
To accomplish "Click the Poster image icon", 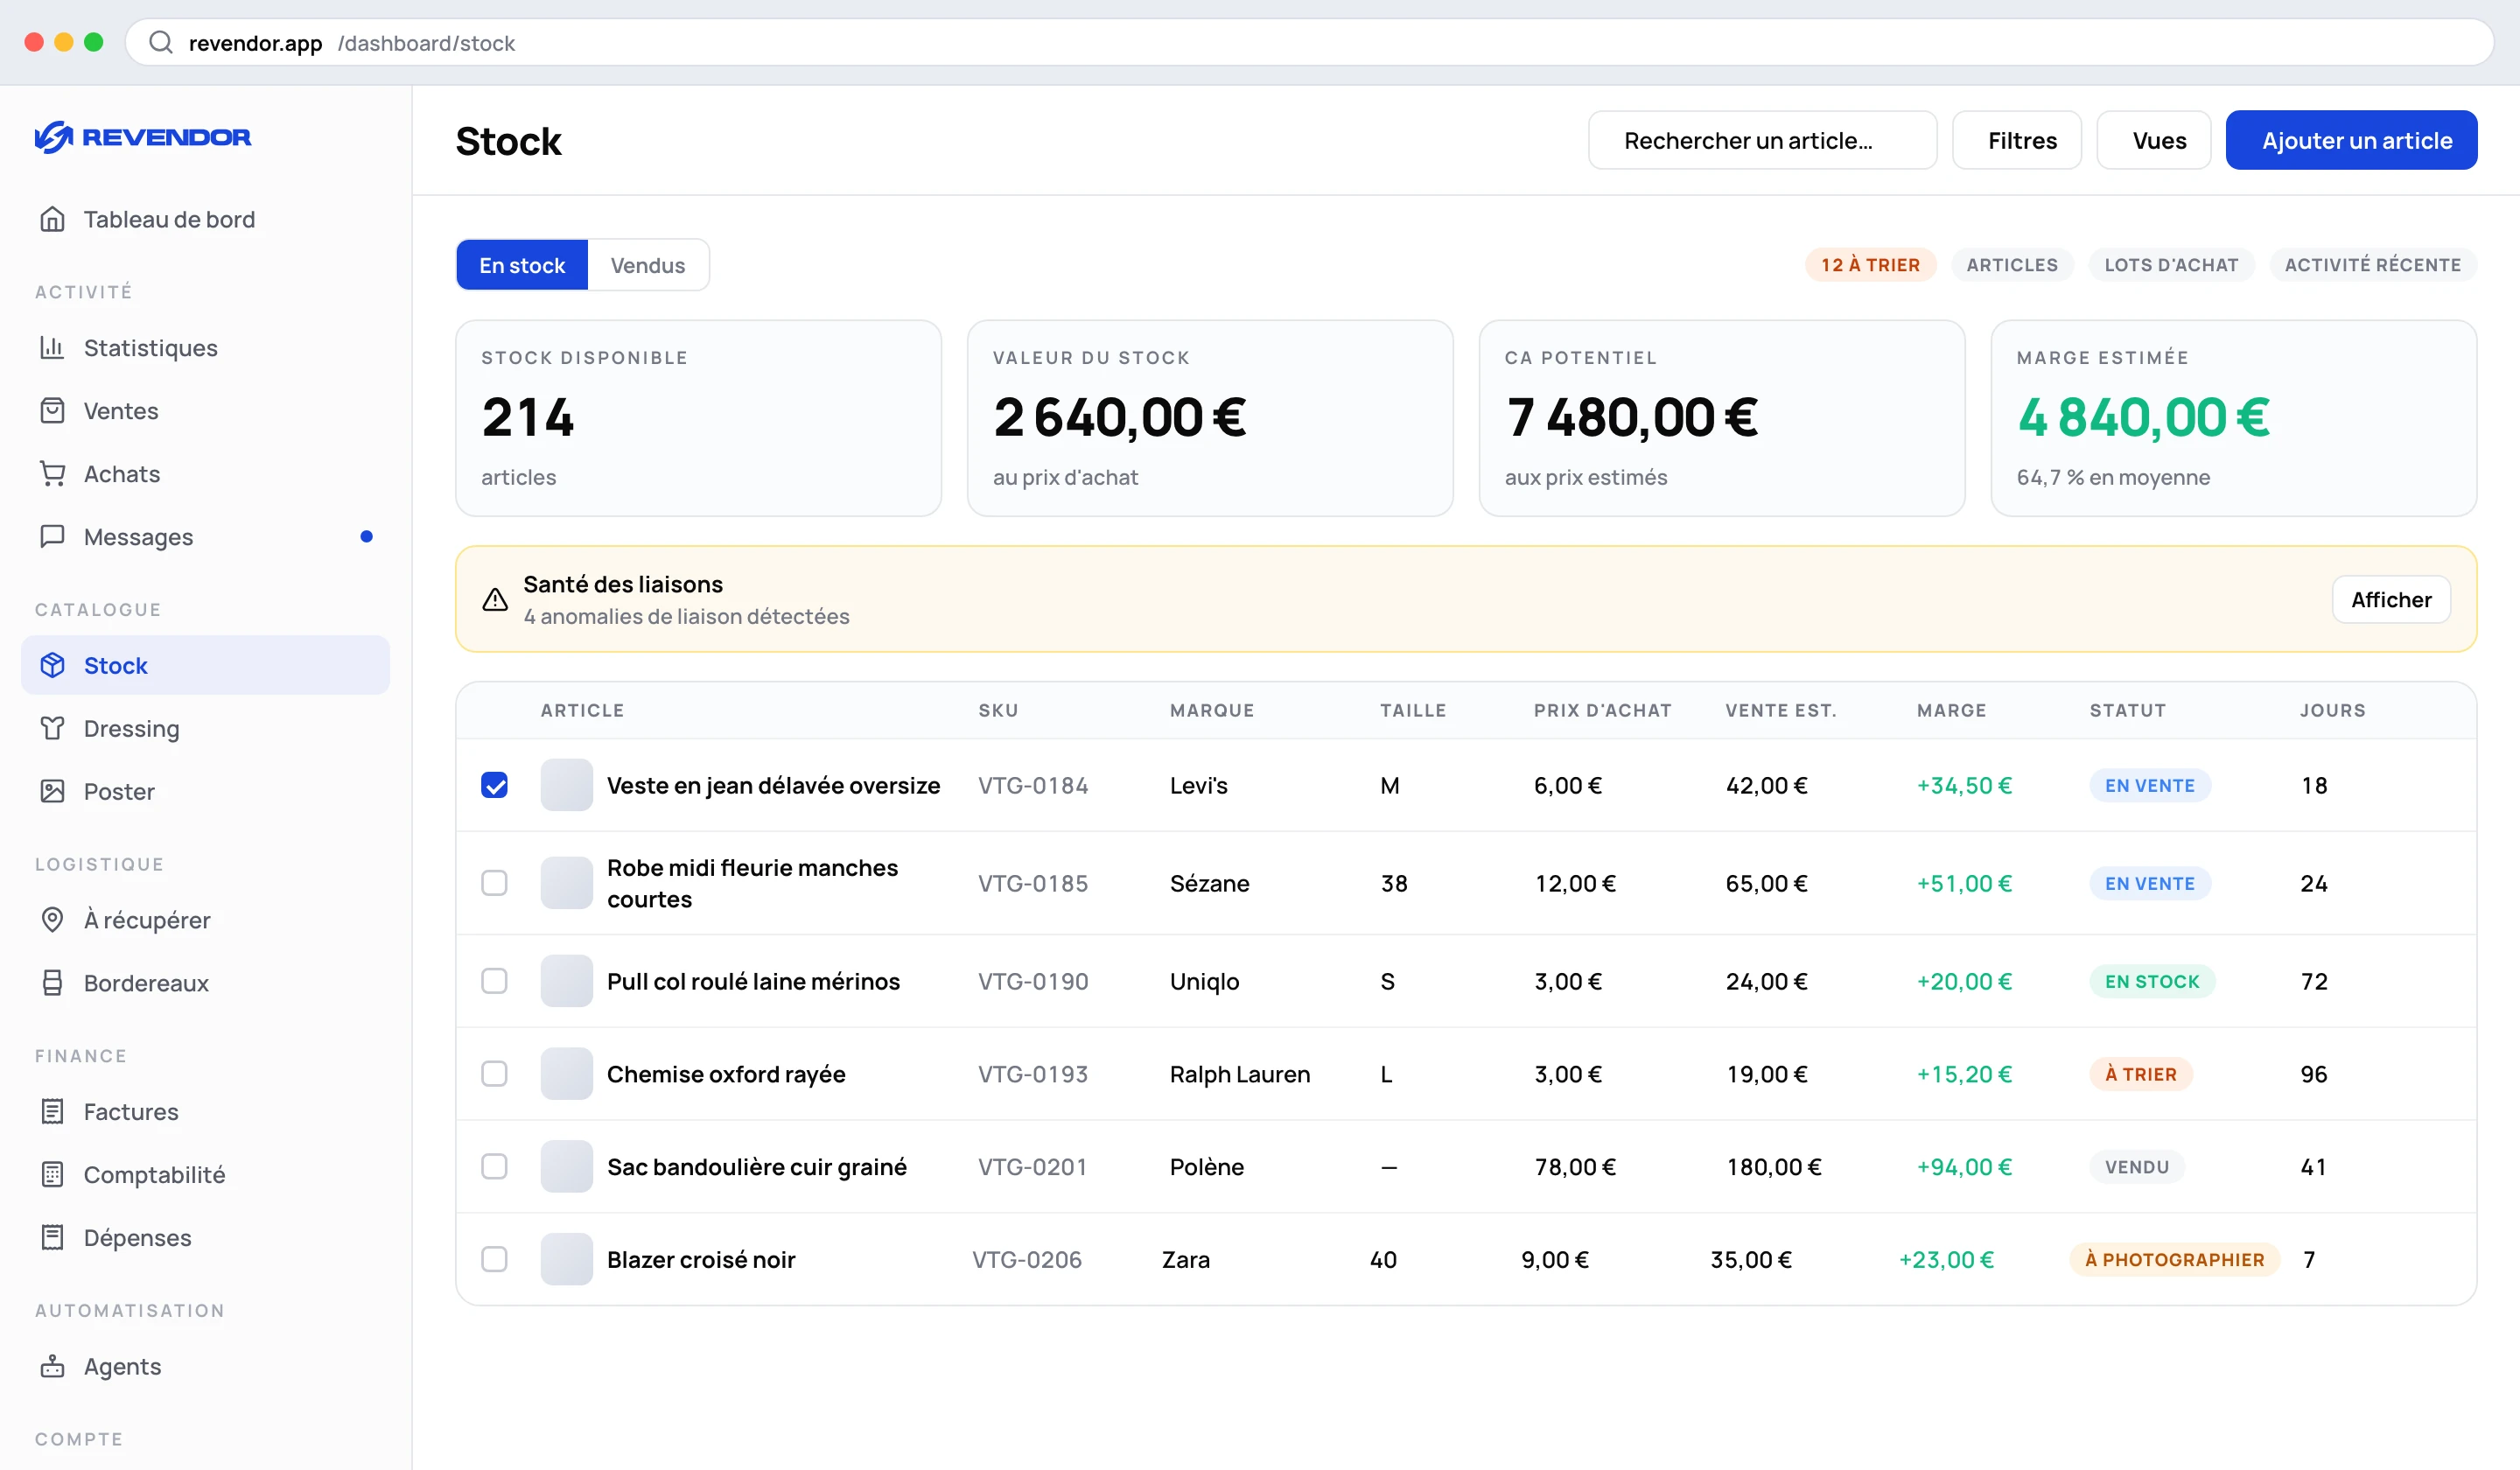I will [x=52, y=791].
